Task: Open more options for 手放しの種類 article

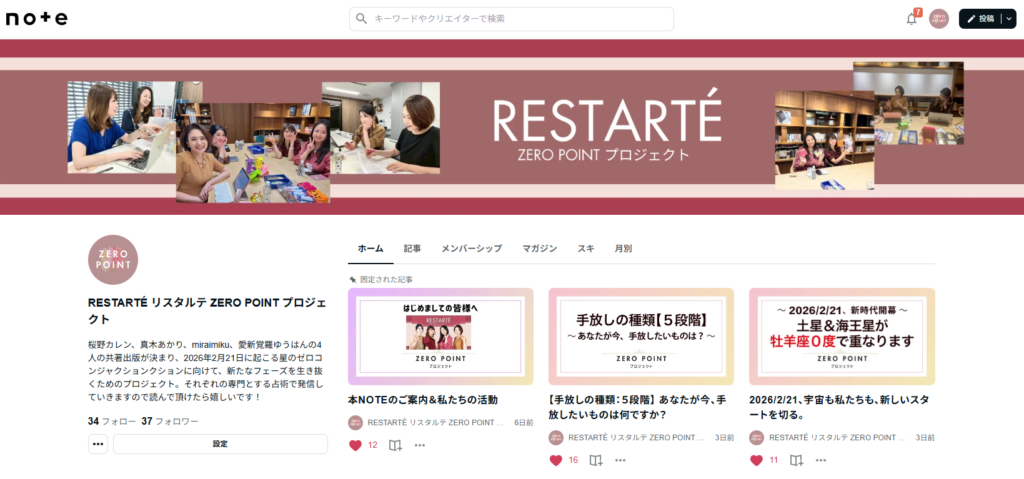Action: coord(620,460)
